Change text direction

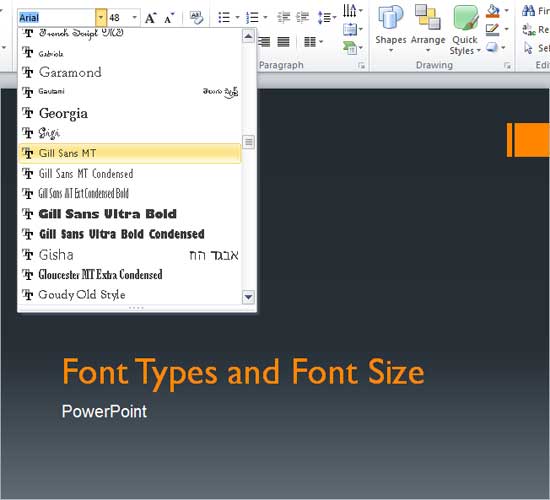pos(353,10)
